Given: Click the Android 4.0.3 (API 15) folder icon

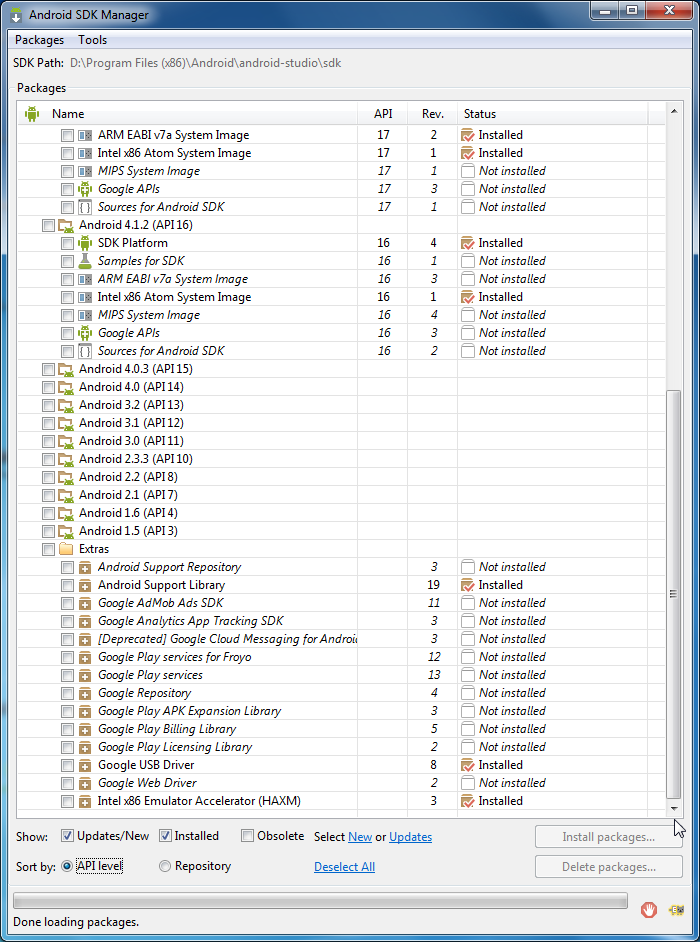Looking at the screenshot, I should click(65, 369).
